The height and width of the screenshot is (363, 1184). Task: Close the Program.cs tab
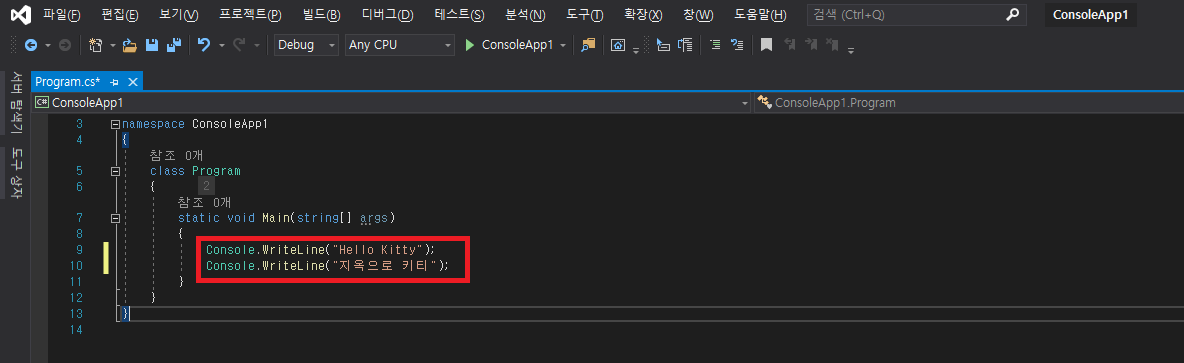133,82
